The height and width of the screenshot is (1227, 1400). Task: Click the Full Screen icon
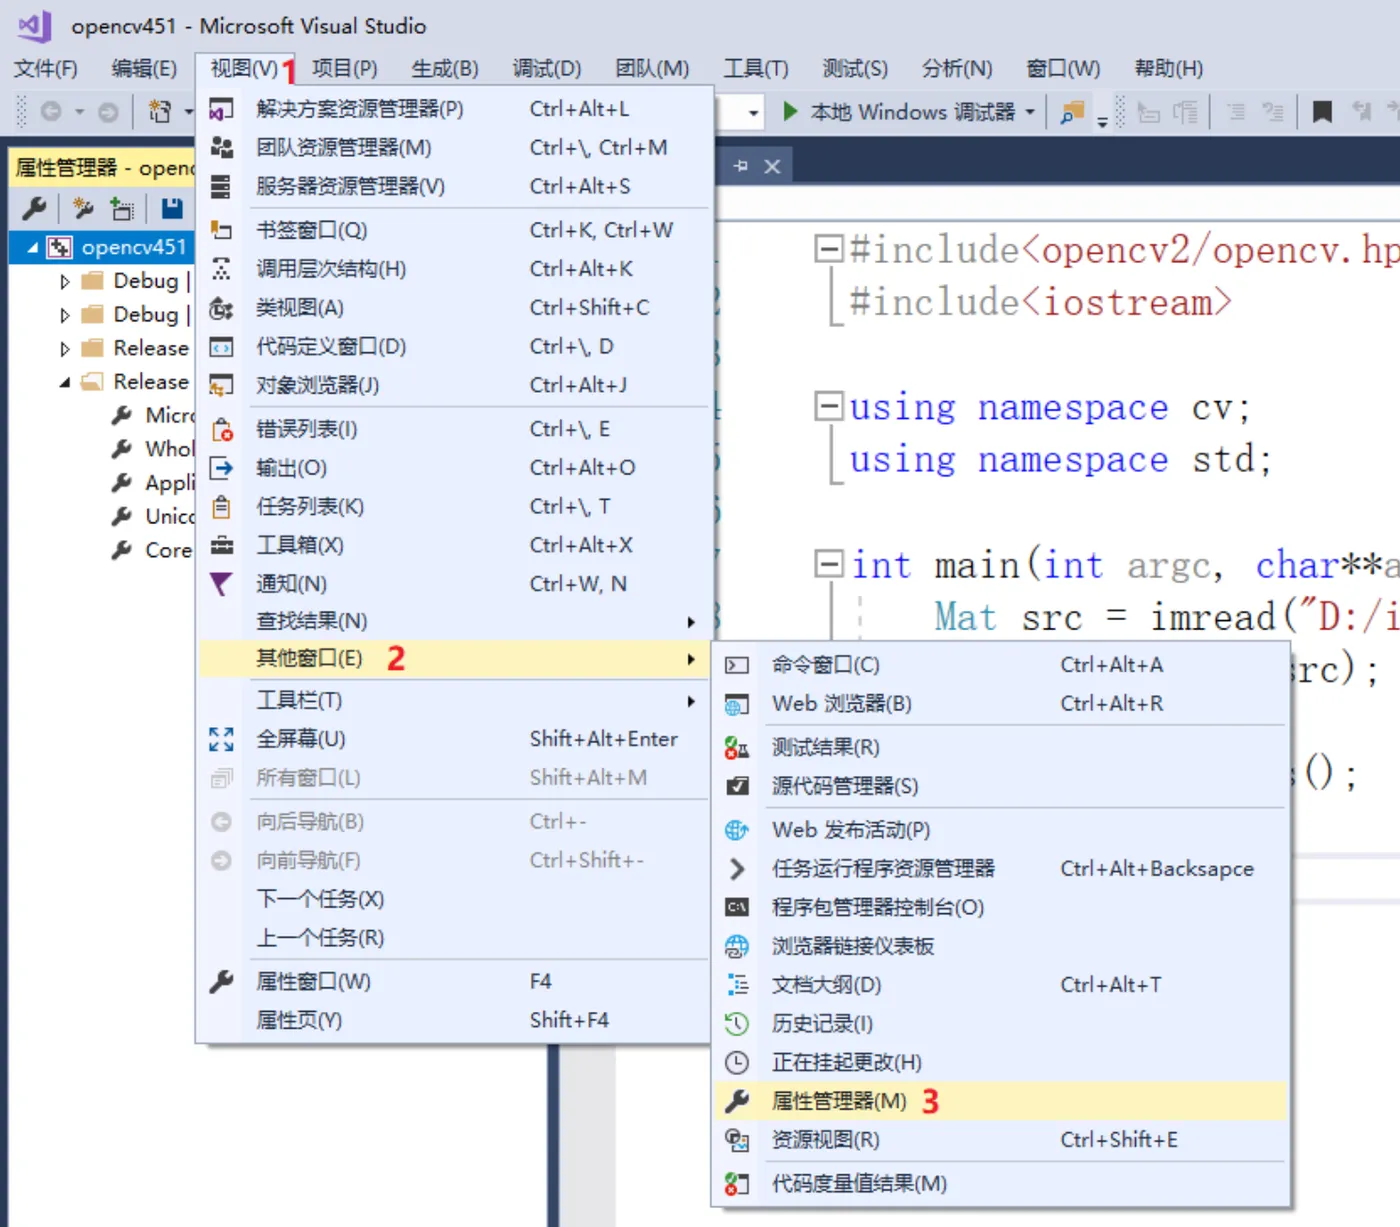(x=221, y=739)
